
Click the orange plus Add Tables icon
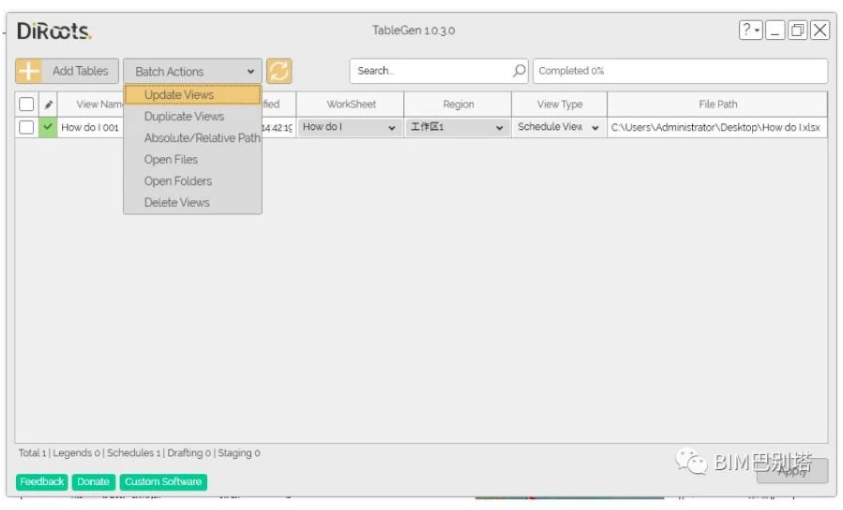tap(29, 71)
